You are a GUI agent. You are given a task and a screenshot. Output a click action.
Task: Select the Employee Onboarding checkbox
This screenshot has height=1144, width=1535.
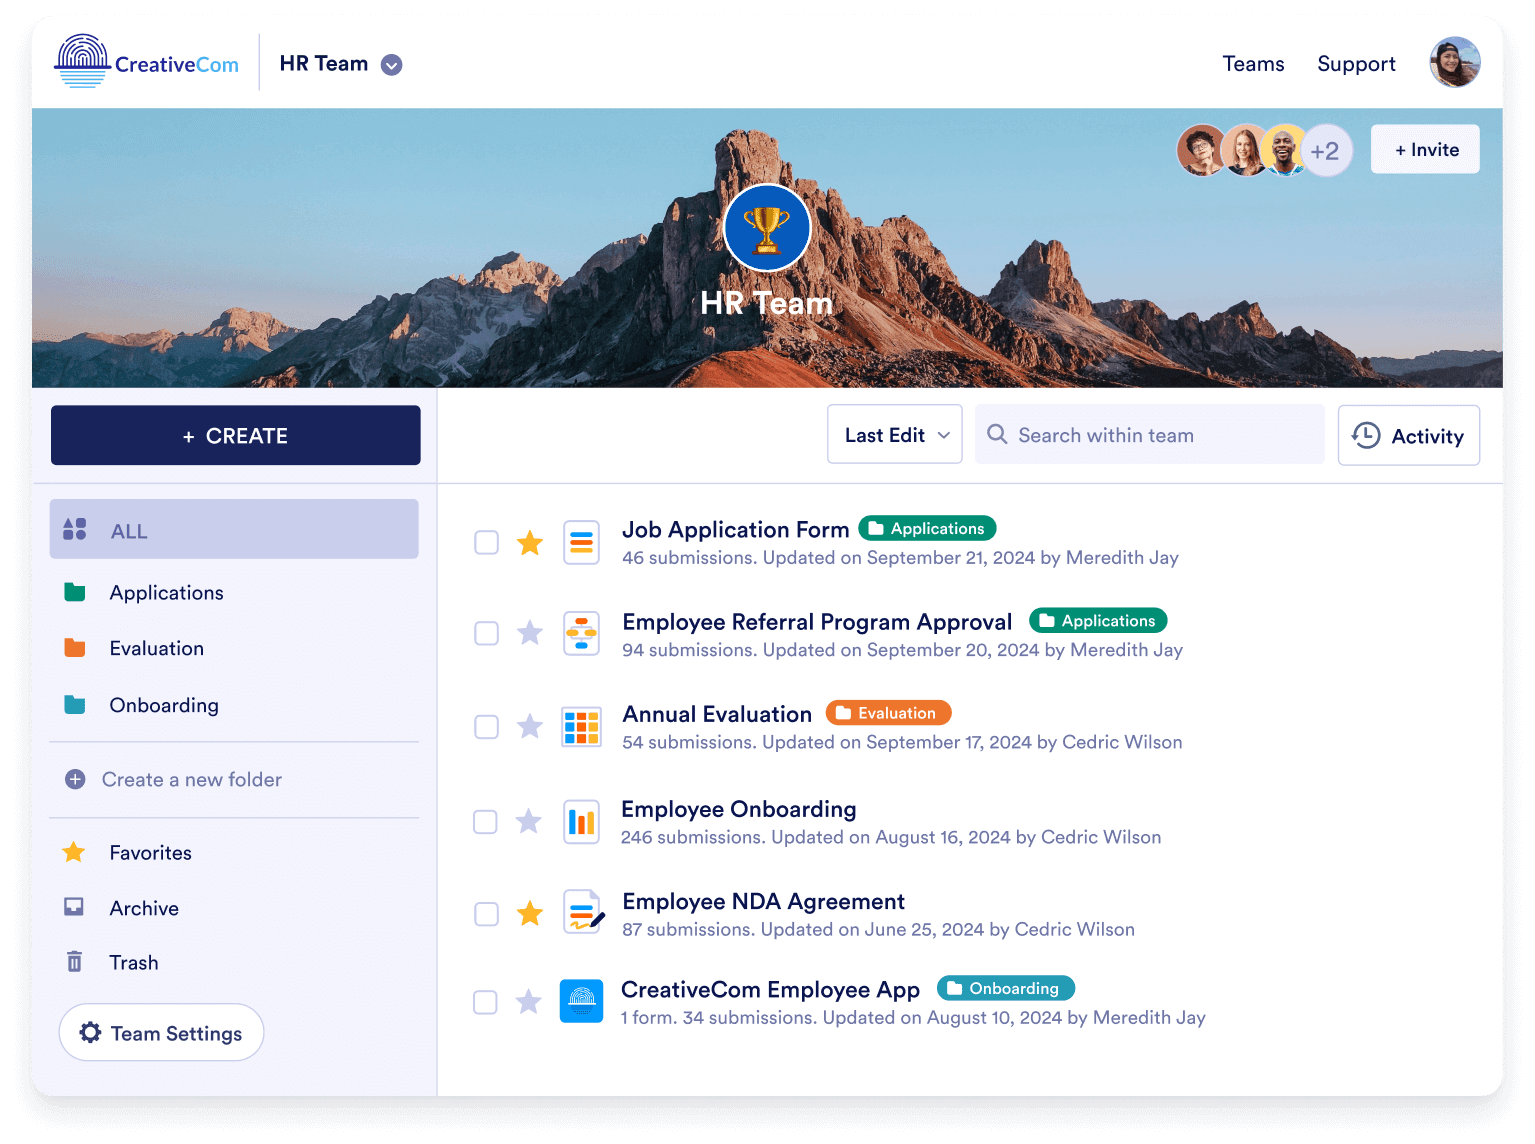pos(485,822)
